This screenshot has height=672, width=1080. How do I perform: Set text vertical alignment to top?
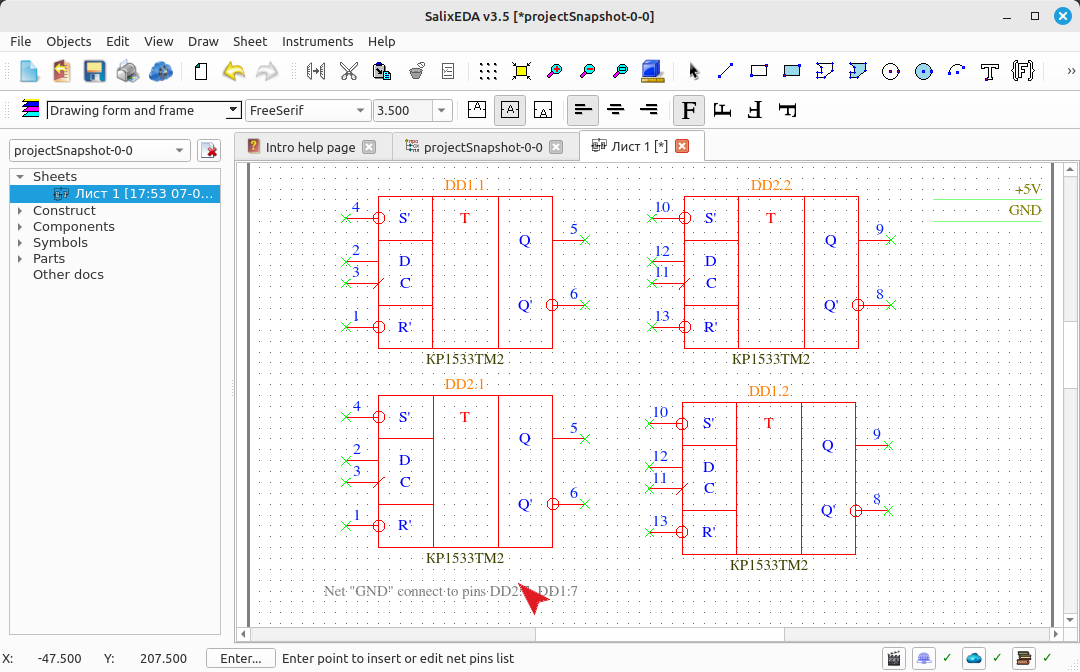(x=477, y=110)
